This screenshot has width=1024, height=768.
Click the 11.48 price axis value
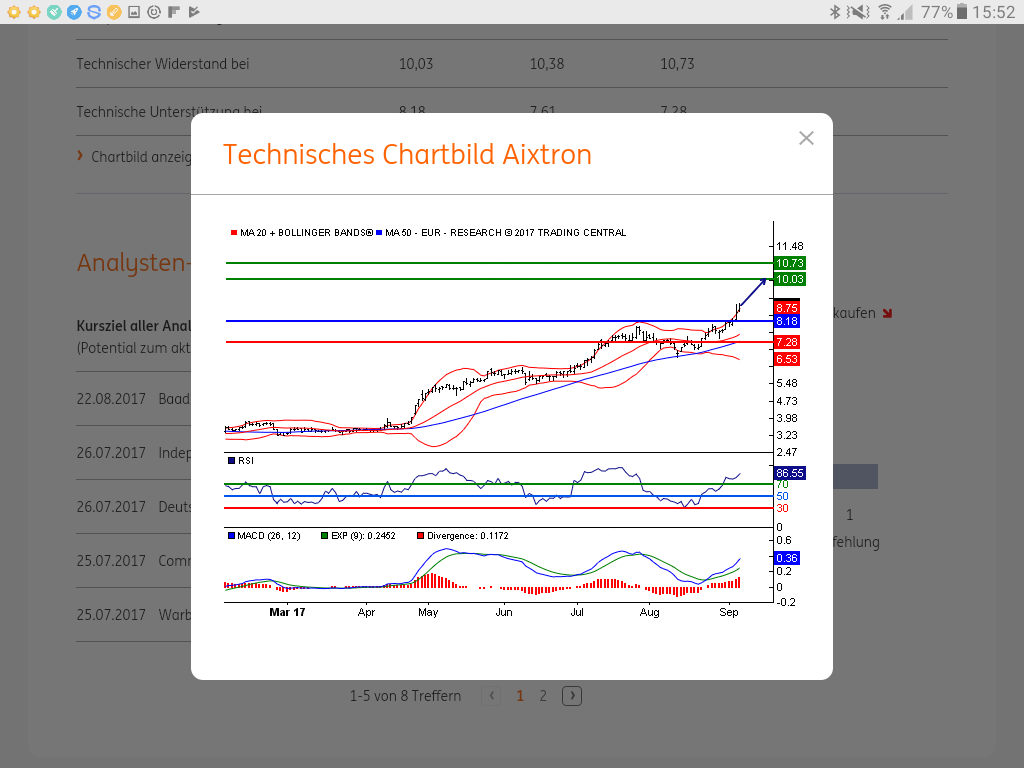point(790,246)
